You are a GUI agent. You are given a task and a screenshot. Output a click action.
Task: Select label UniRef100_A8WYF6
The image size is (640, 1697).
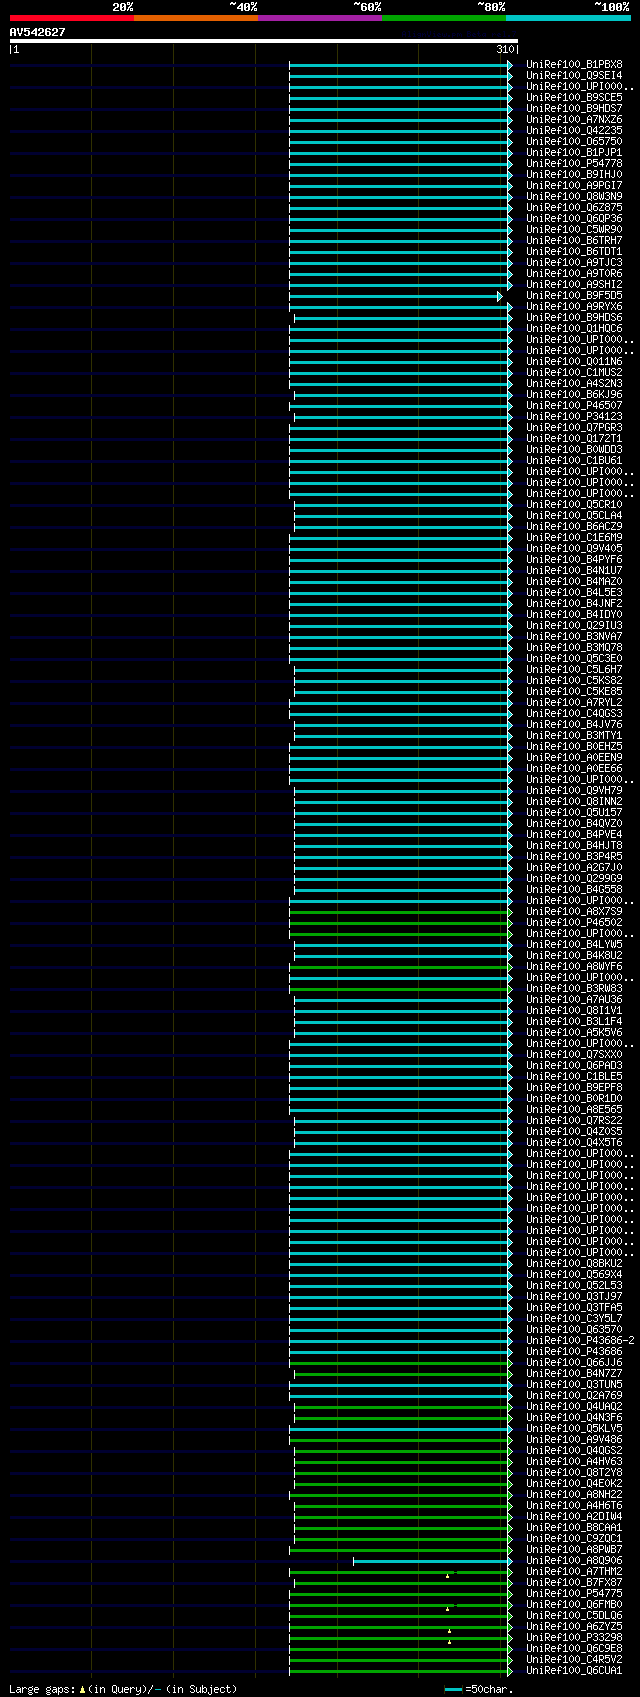574,966
